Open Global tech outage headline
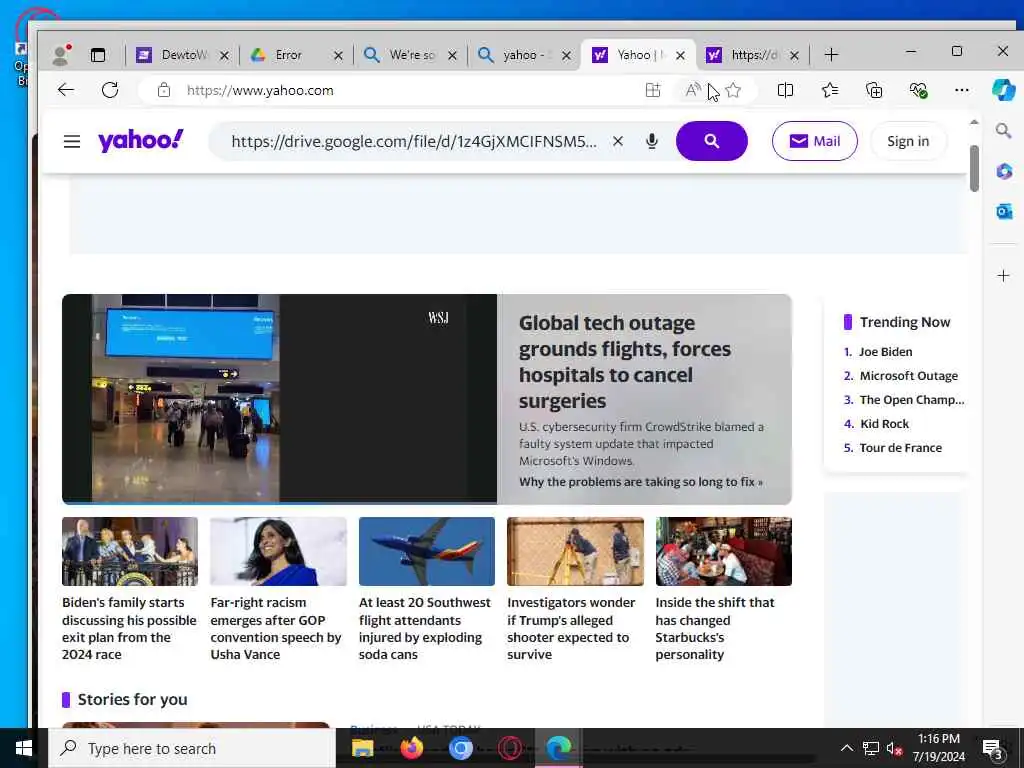1024x768 pixels. pyautogui.click(x=625, y=362)
